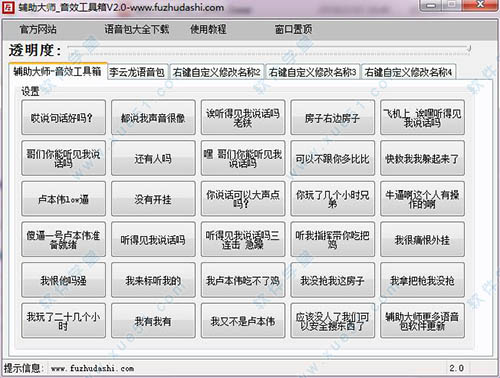Open the 使用教程 menu item
The height and width of the screenshot is (378, 500).
[x=208, y=29]
